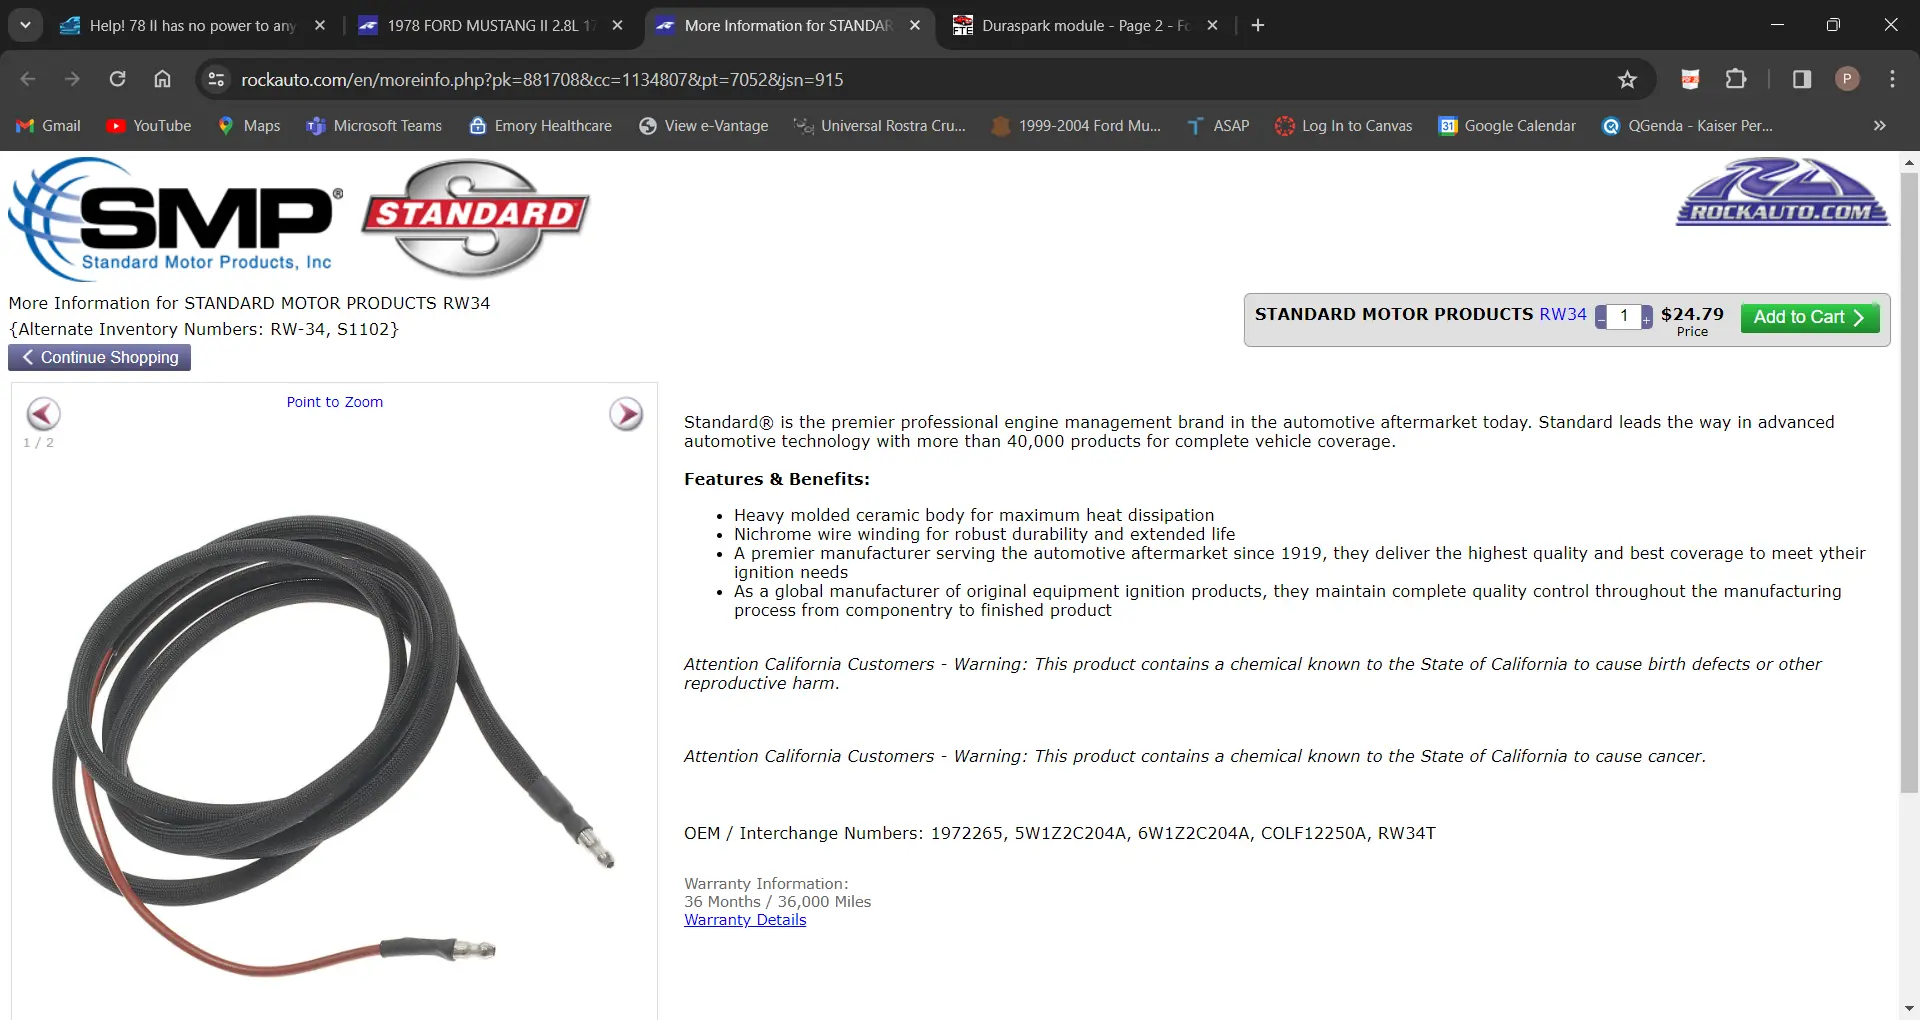Screen dimensions: 1920x1020
Task: Add RW34 to cart
Action: click(x=1810, y=317)
